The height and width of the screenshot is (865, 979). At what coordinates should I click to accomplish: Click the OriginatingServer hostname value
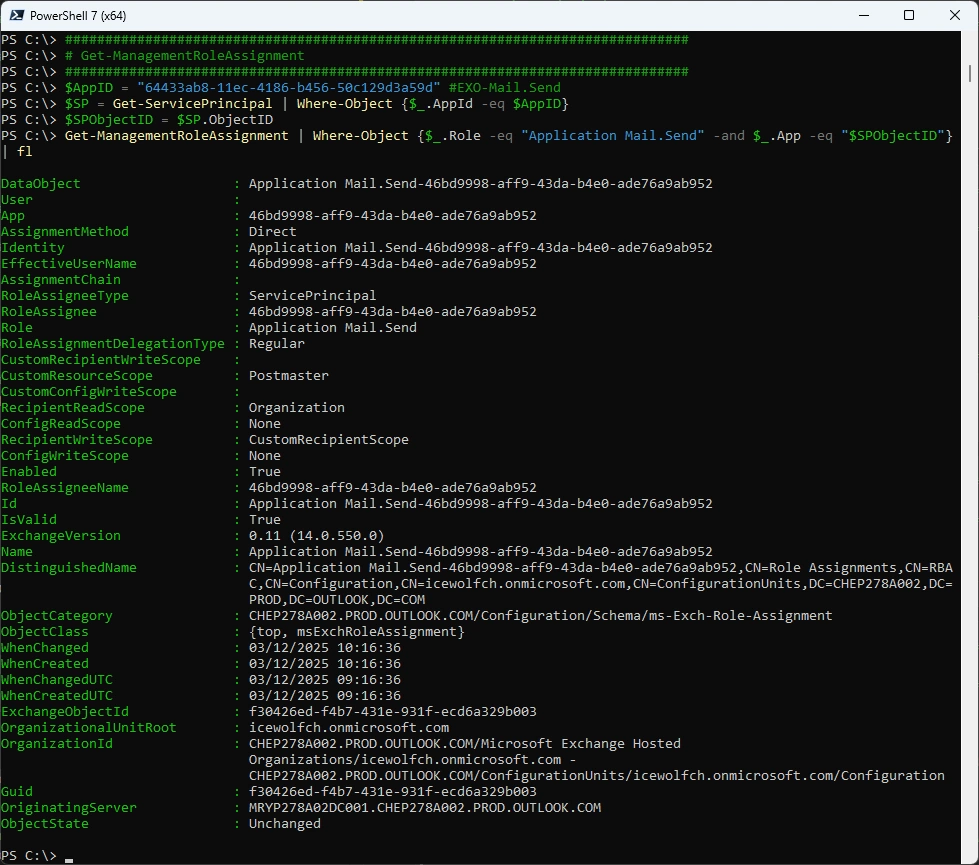[x=424, y=808]
